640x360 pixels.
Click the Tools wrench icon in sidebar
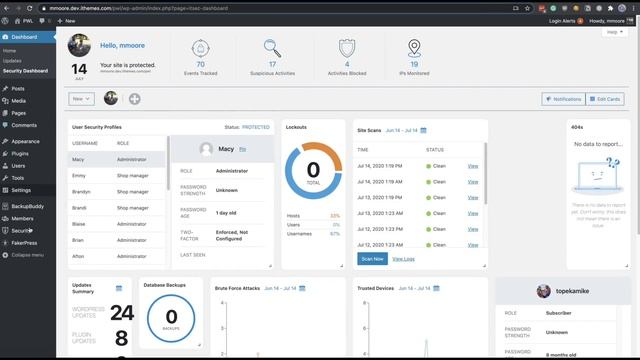5,178
